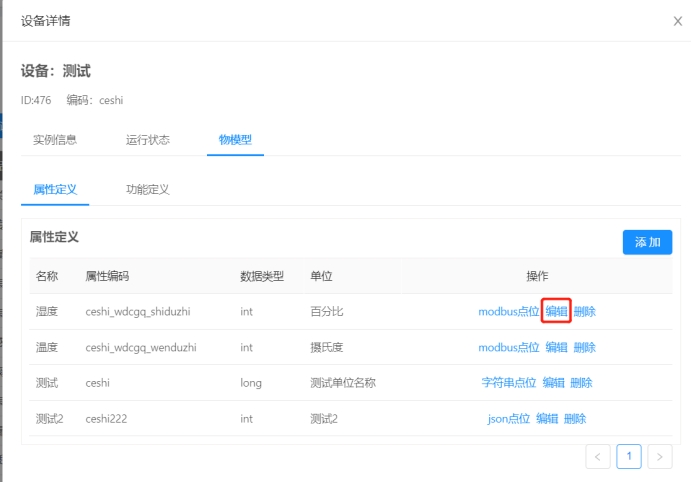Delete the 湿度 property
The image size is (692, 483).
pyautogui.click(x=585, y=312)
